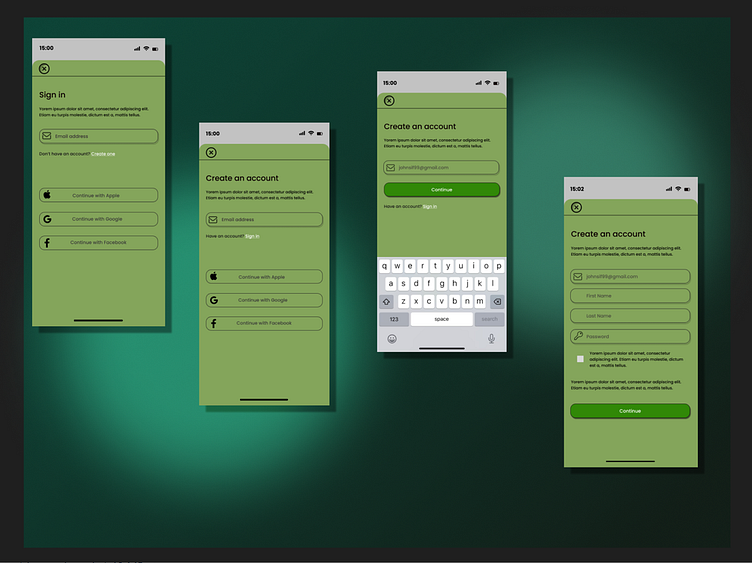Click the Continue button above the keyboard
The height and width of the screenshot is (563, 752).
441,189
